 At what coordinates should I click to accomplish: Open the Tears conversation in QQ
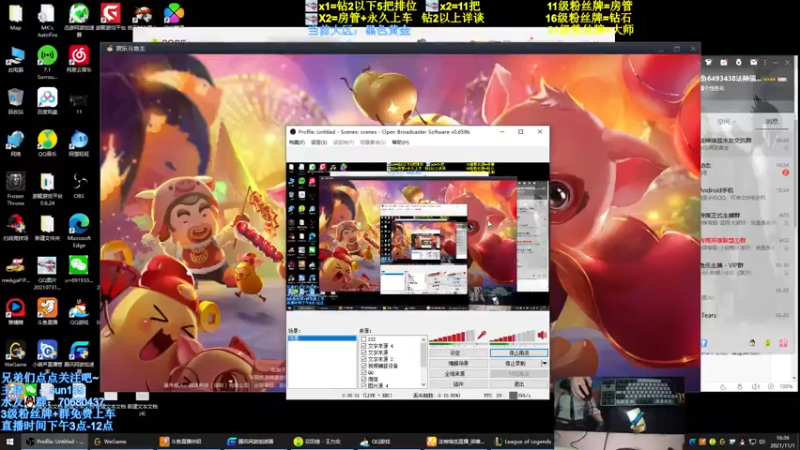point(746,315)
